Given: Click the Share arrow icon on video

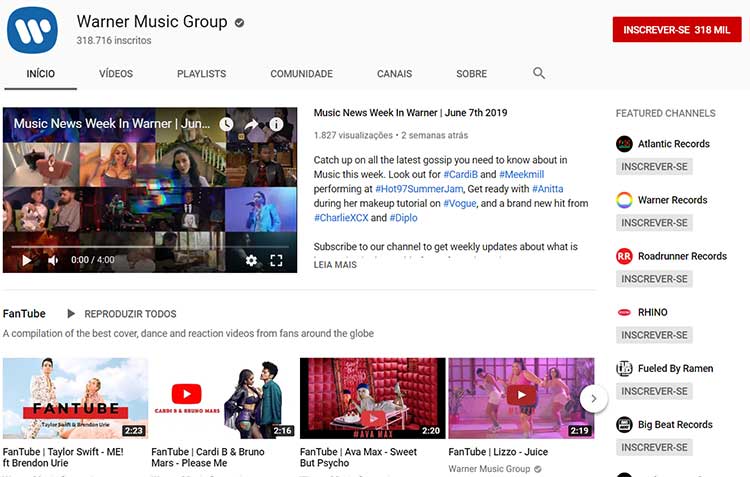Looking at the screenshot, I should click(x=252, y=124).
